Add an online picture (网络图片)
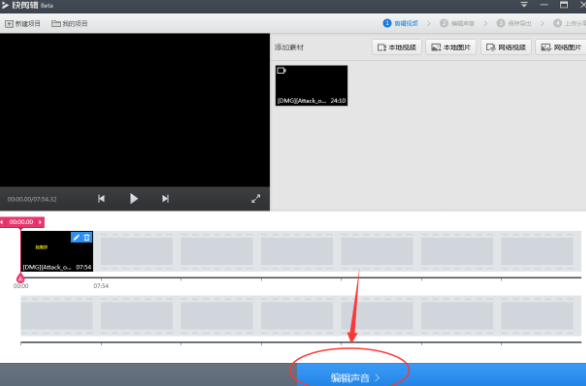Viewport: 586px width, 386px height. 561,47
